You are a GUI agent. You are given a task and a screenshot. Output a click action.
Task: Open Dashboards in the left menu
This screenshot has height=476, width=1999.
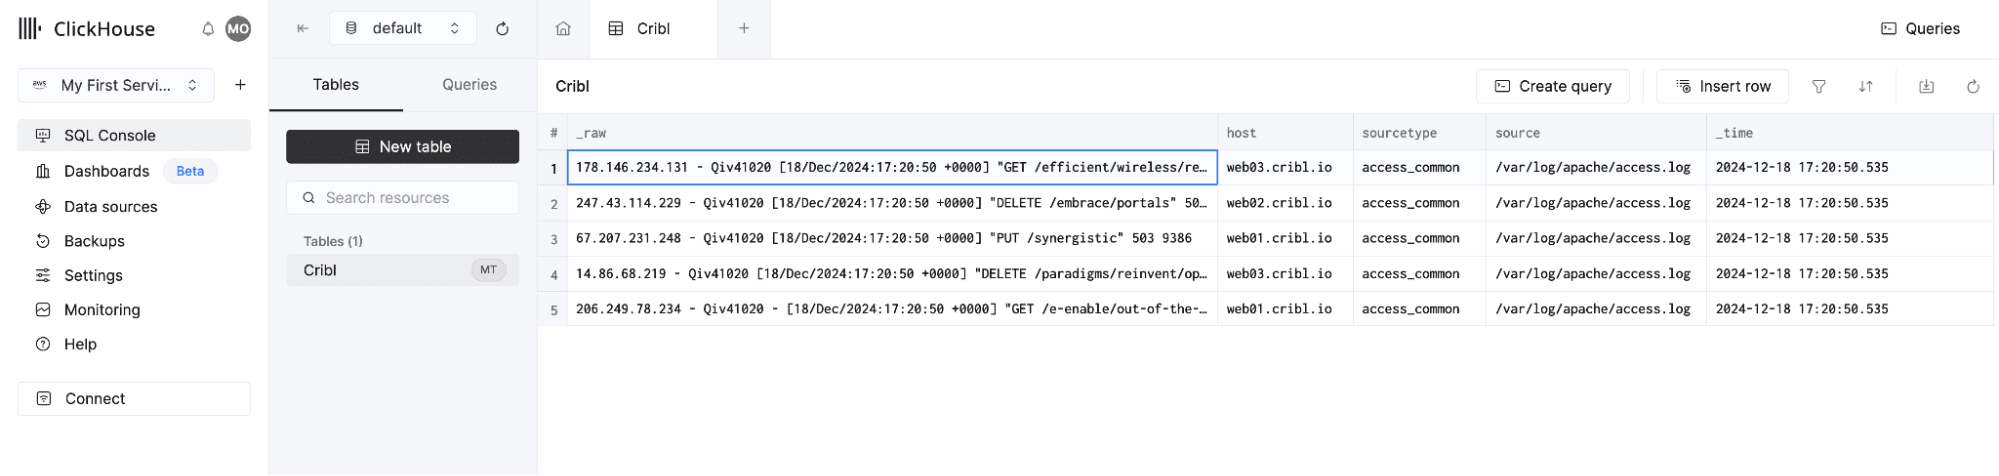tap(106, 171)
